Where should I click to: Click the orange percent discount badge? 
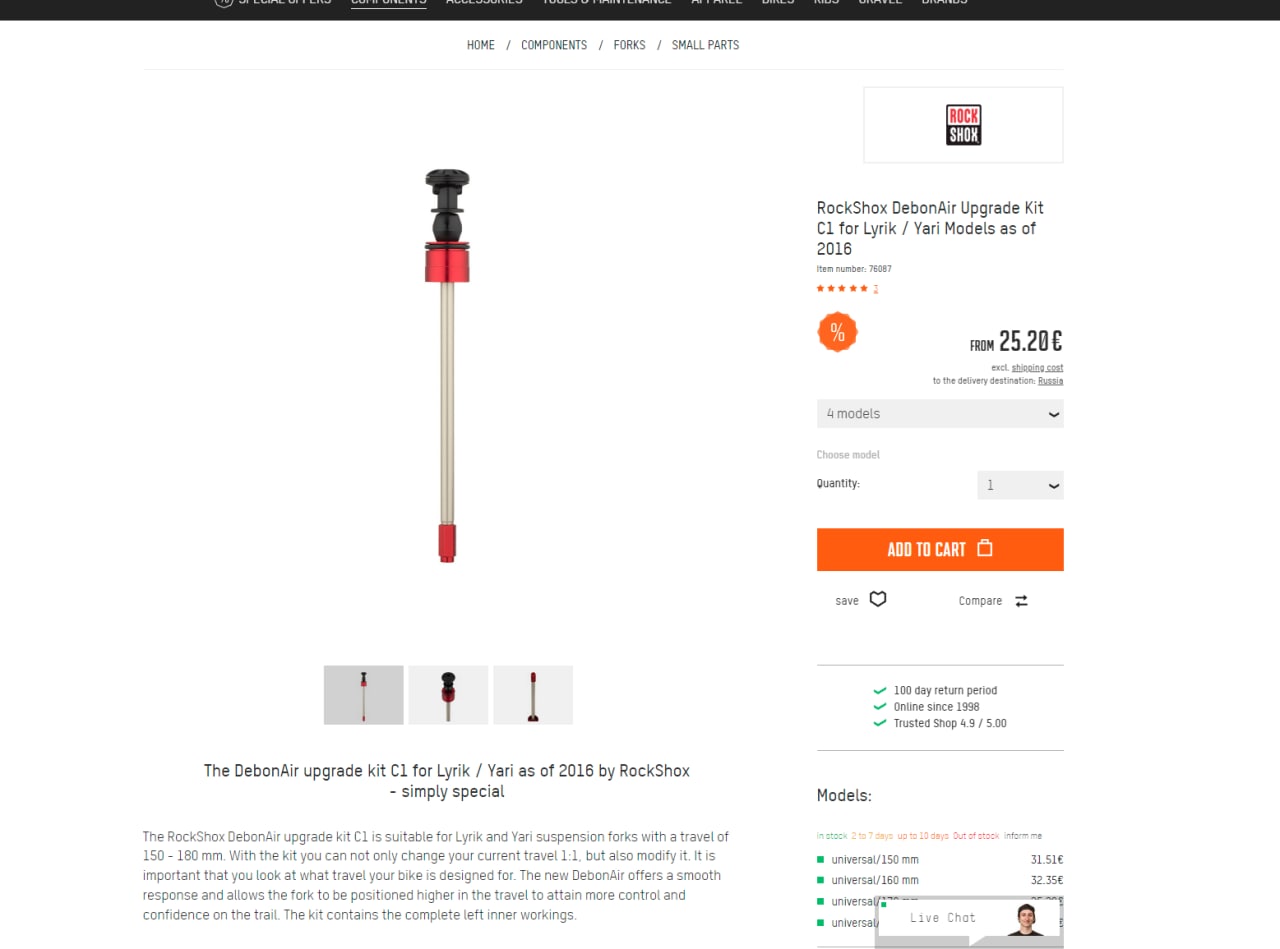838,332
